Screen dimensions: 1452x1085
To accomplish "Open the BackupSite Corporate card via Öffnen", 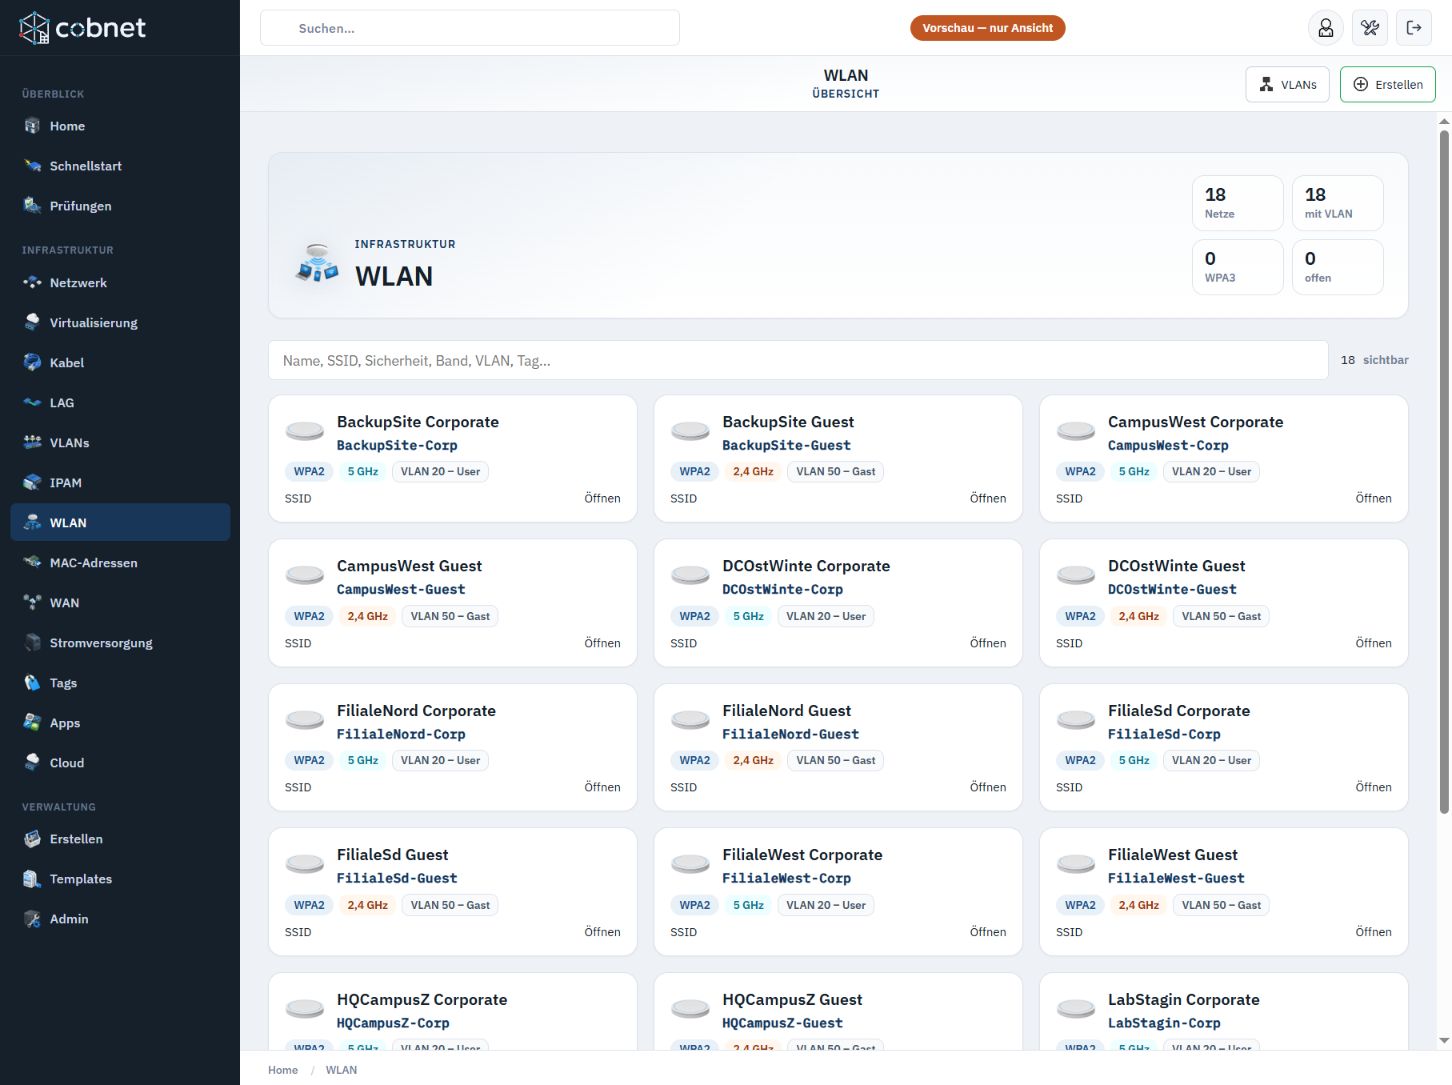I will 602,498.
